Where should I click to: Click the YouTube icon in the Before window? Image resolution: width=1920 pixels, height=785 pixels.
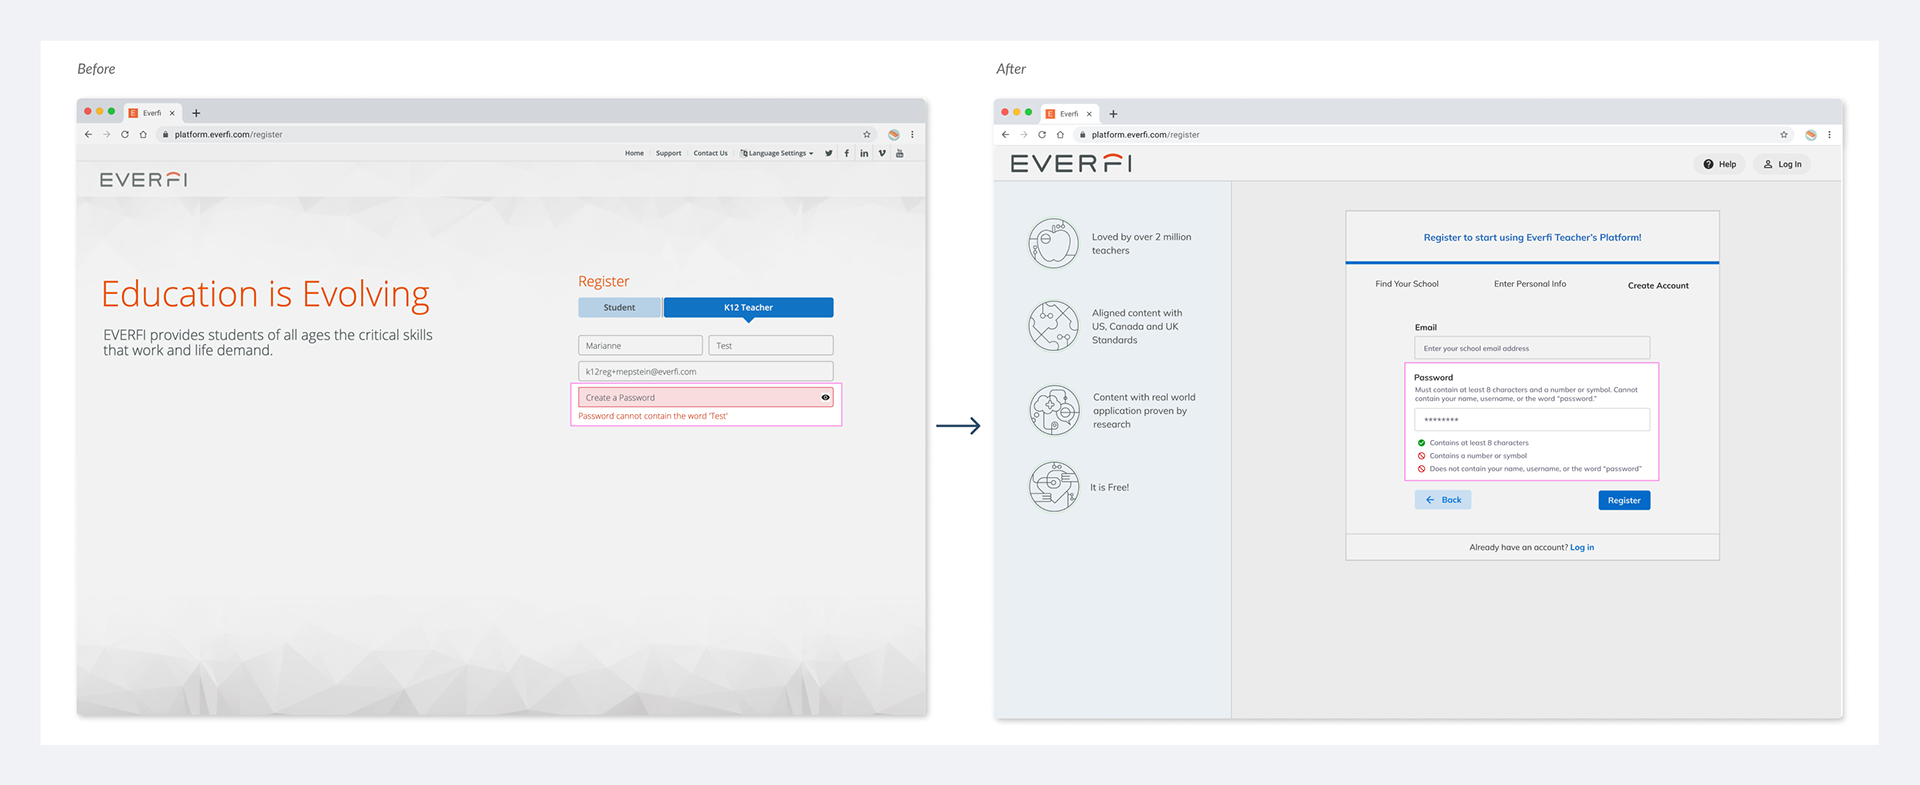point(900,153)
